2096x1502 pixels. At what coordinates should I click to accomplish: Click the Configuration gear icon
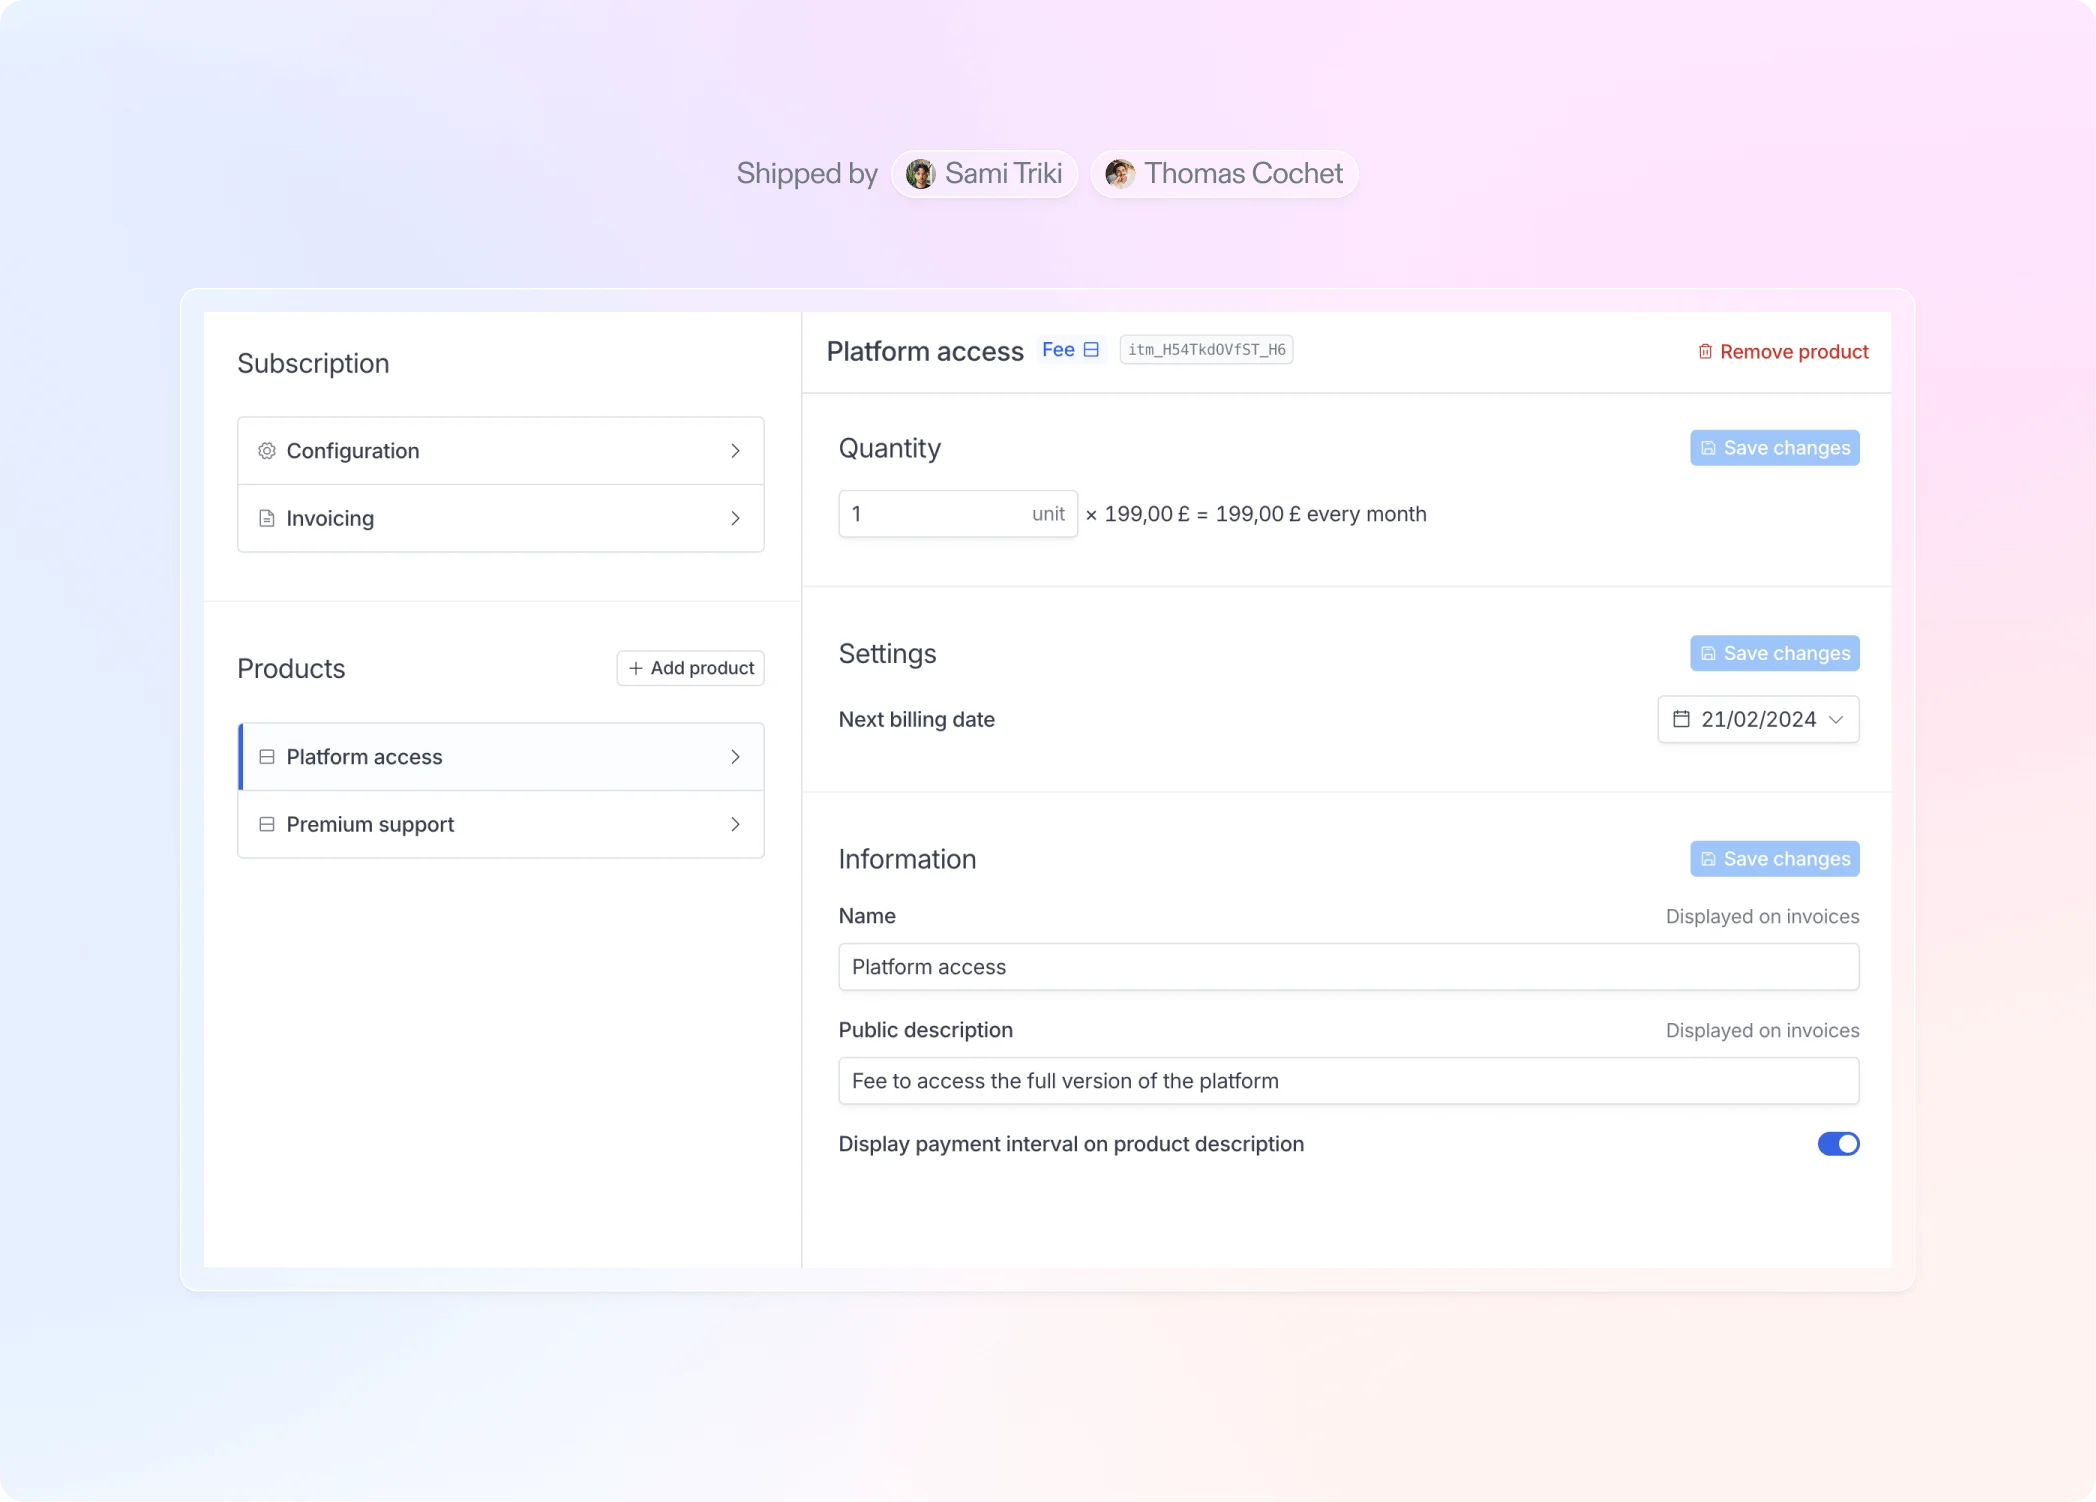coord(267,451)
